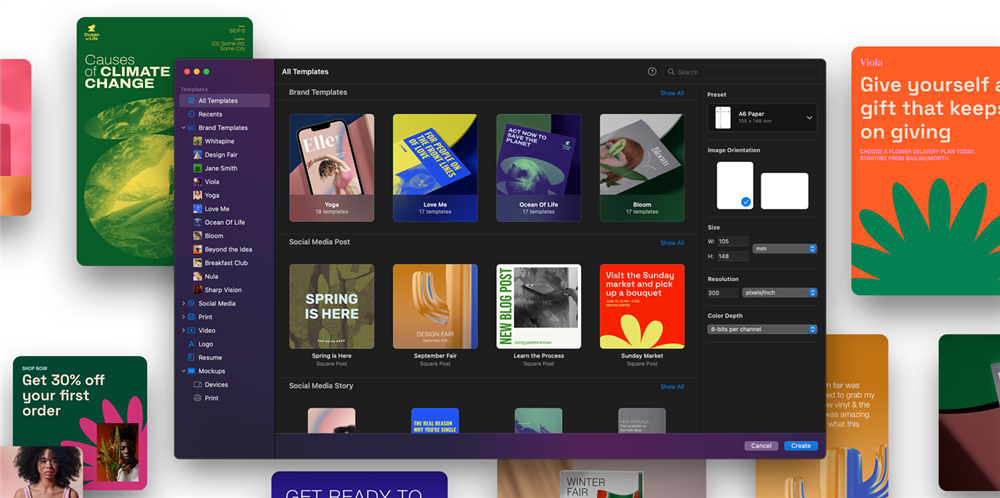This screenshot has height=498, width=1000.
Task: Click the Social Media category icon
Action: click(191, 304)
